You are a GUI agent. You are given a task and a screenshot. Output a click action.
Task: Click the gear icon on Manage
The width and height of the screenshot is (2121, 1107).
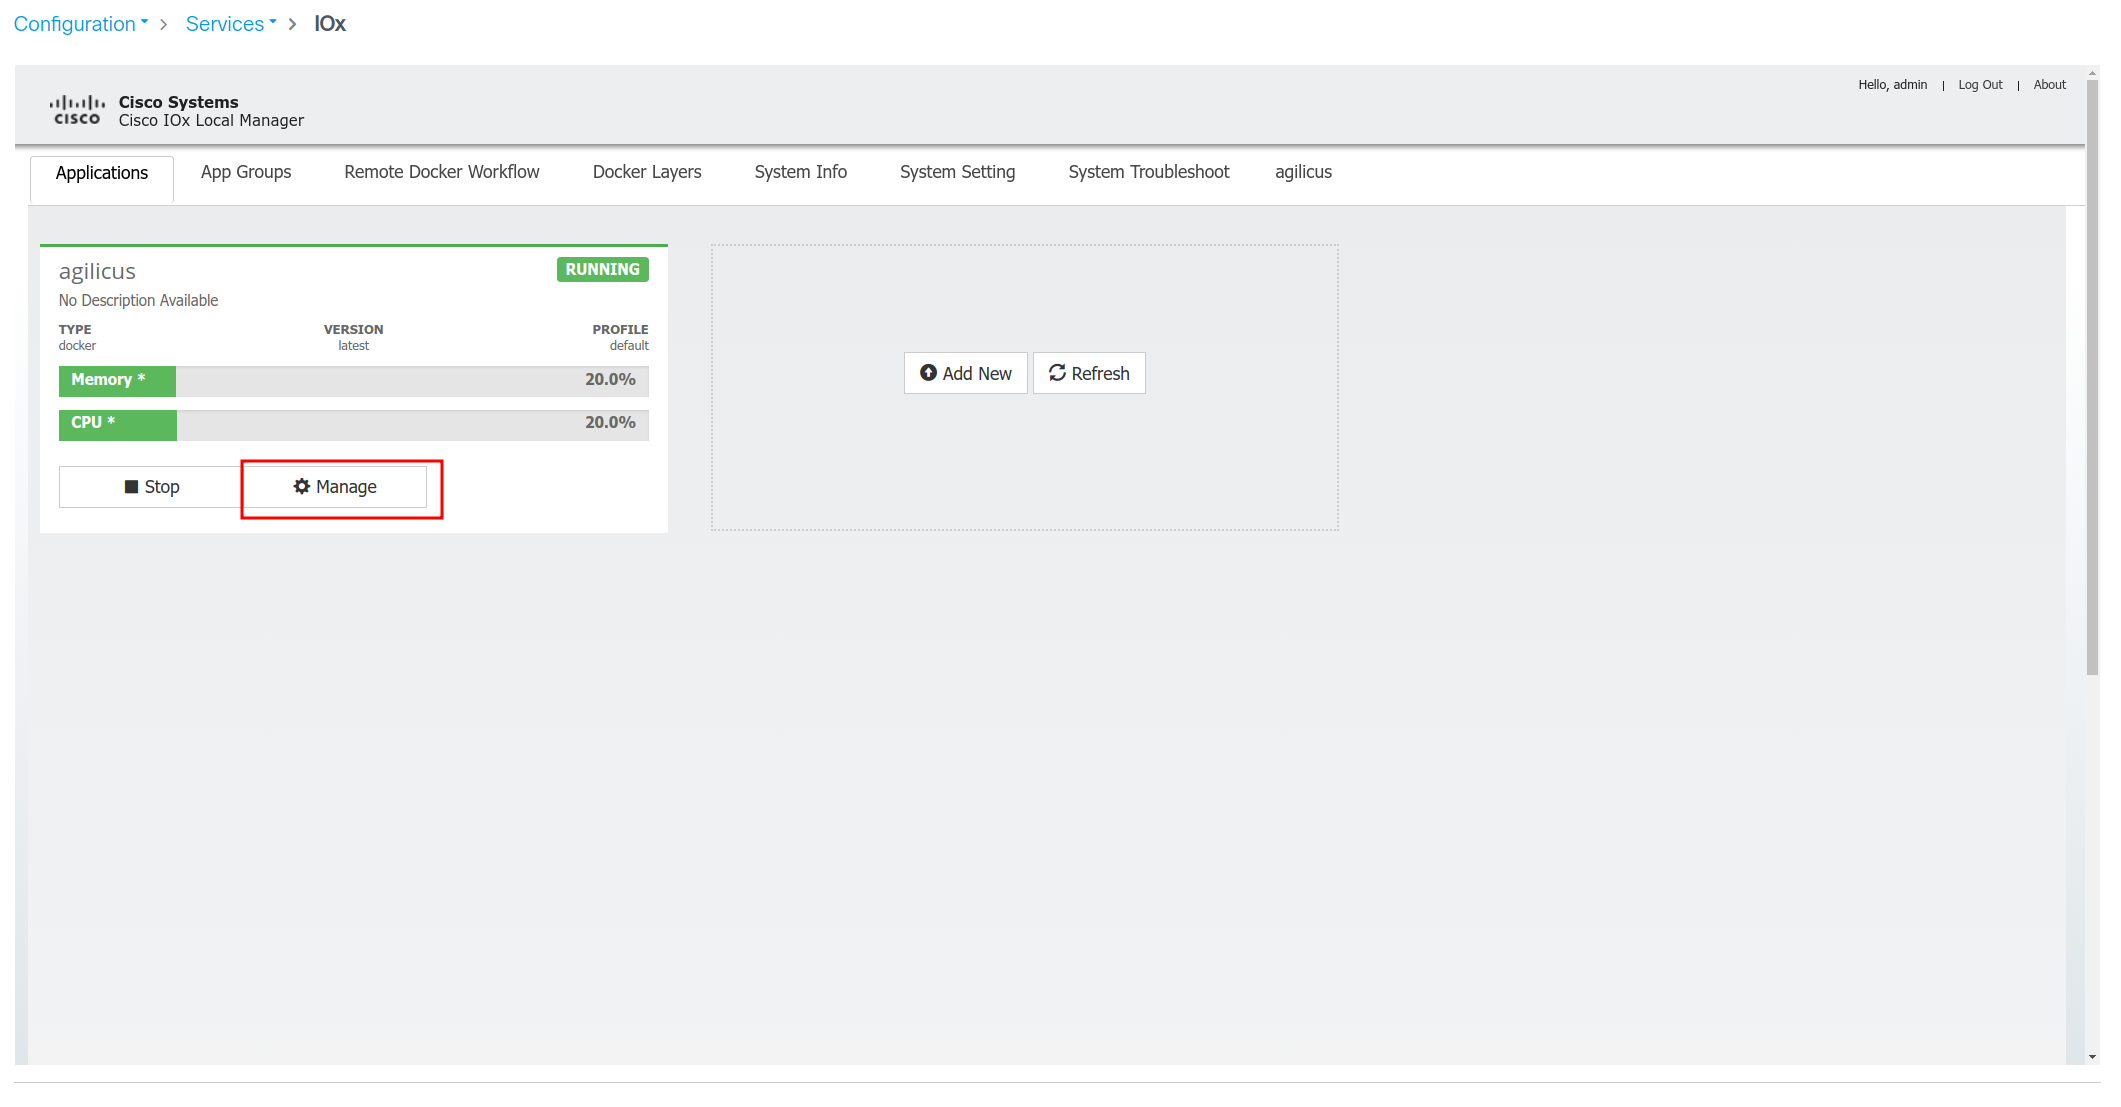click(x=301, y=487)
